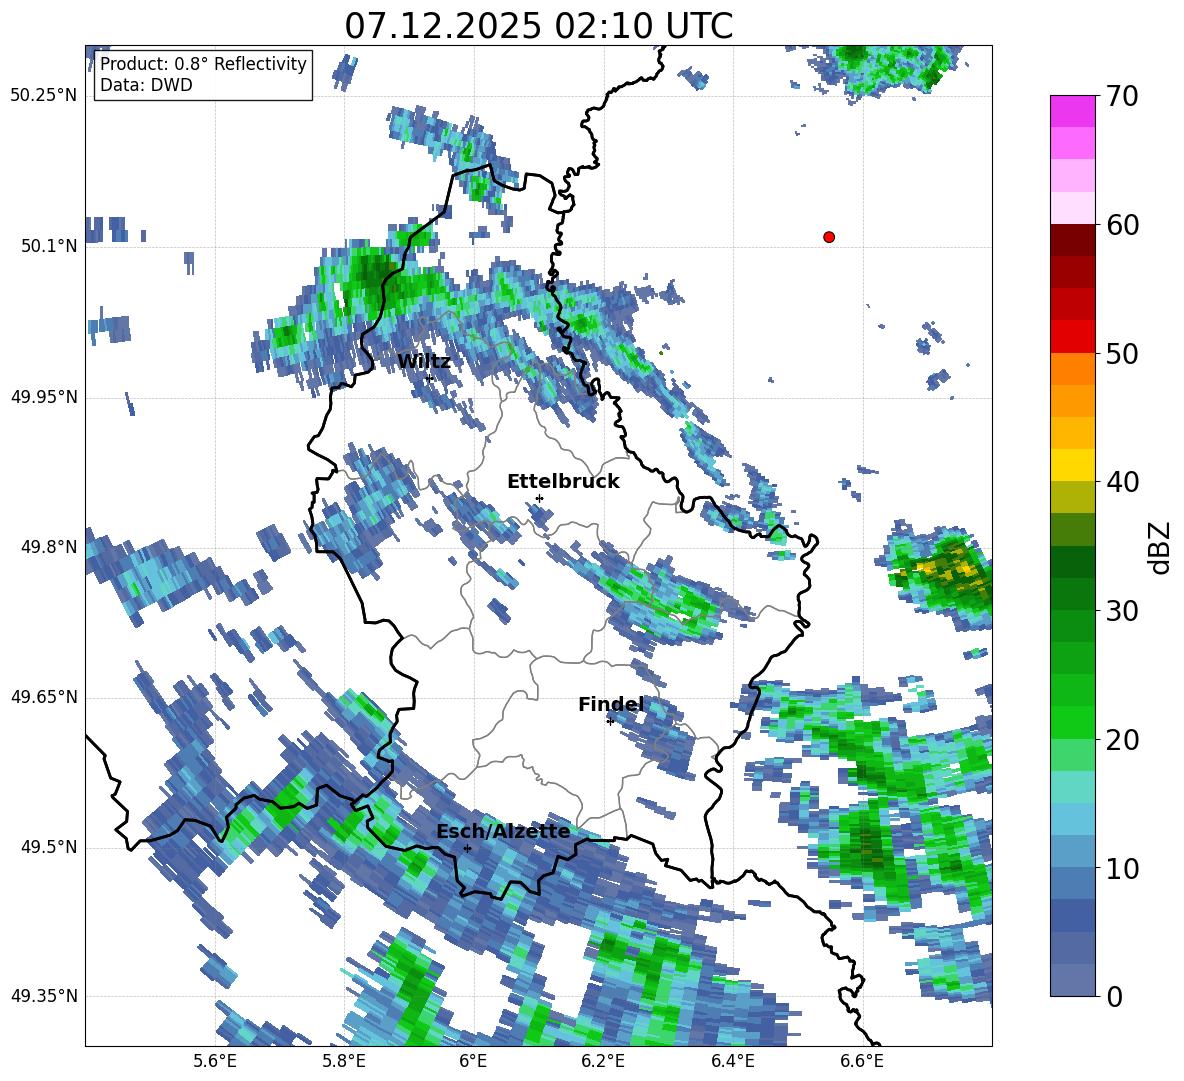Click the 50.1°N latitude label
This screenshot has width=1184, height=1081.
click(x=49, y=246)
